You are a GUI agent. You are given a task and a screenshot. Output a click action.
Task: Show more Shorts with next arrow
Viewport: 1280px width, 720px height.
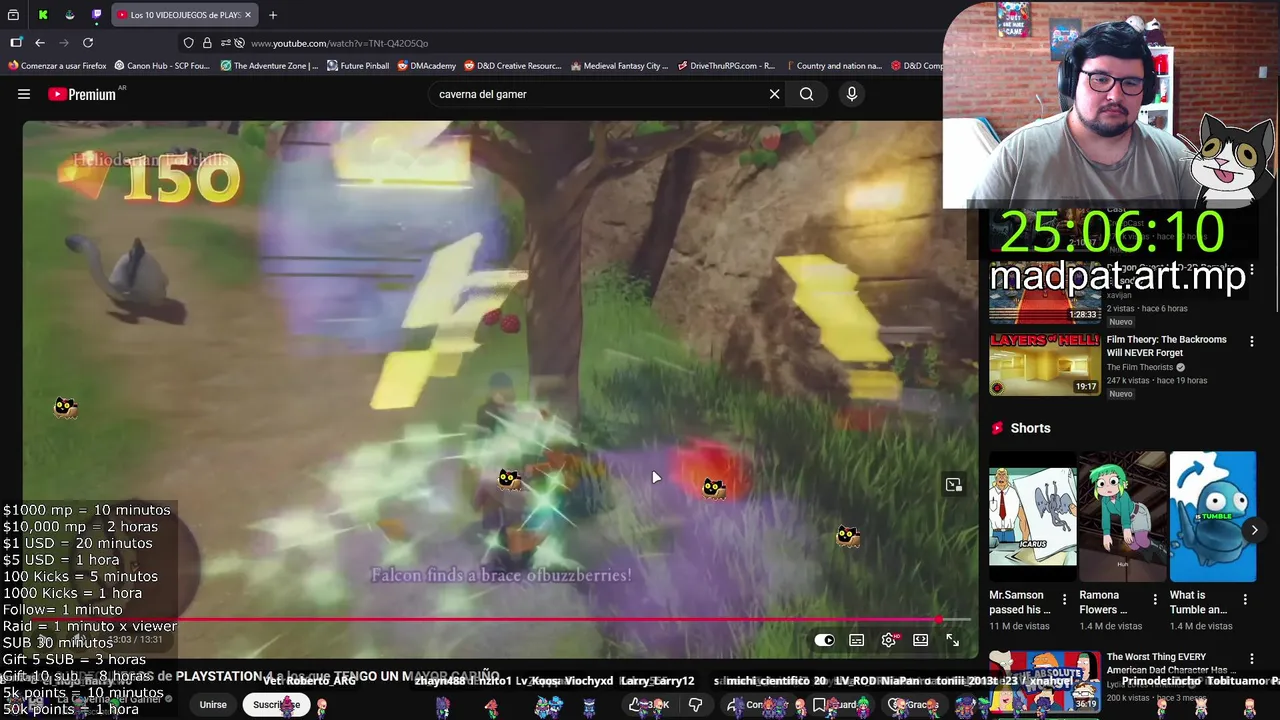pos(1254,530)
